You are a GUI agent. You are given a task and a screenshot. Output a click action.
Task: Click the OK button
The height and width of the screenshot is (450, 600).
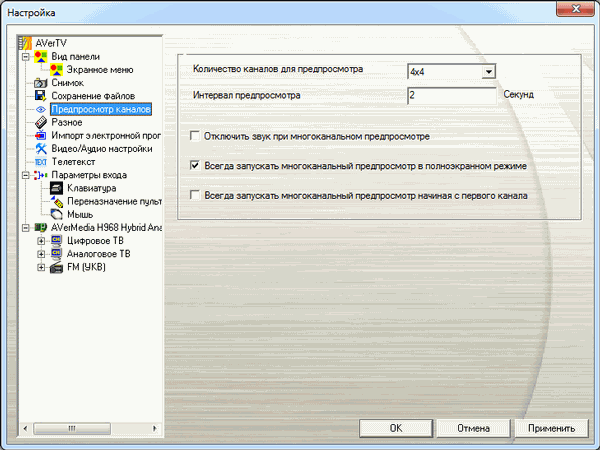[x=396, y=428]
